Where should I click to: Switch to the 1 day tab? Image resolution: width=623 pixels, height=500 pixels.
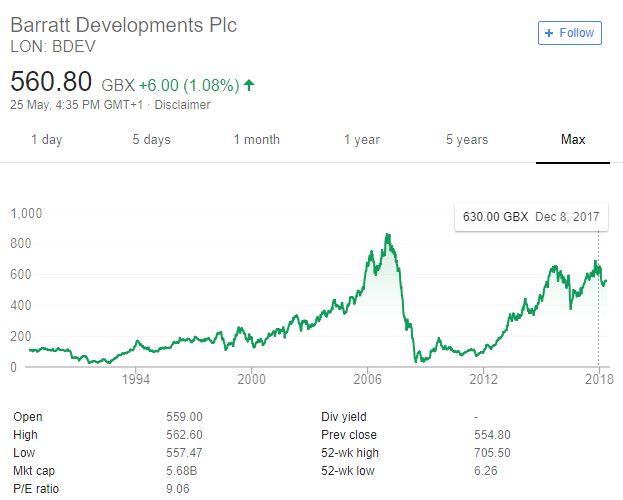pyautogui.click(x=46, y=139)
